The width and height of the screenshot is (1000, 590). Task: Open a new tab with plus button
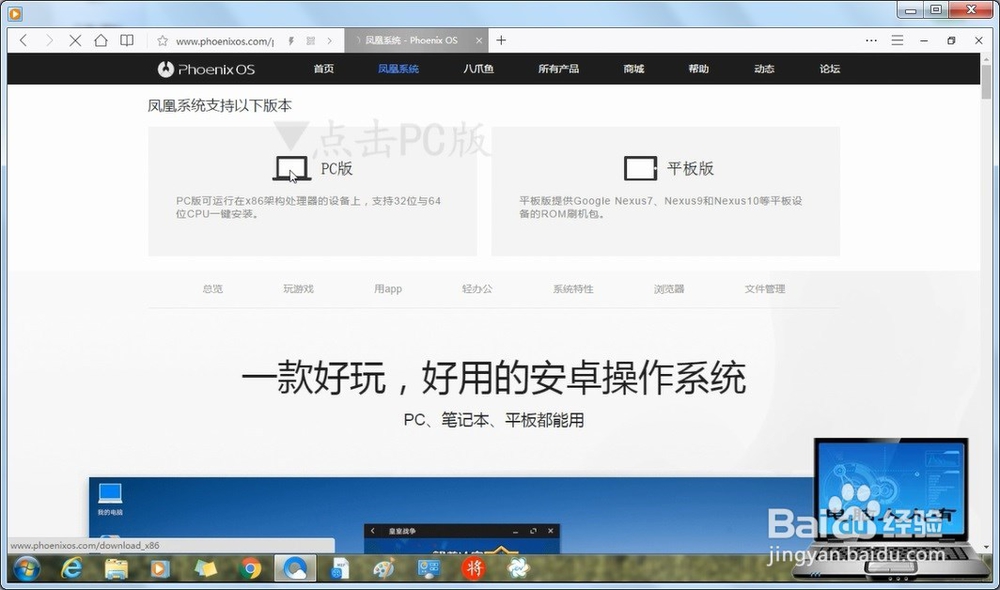point(501,40)
